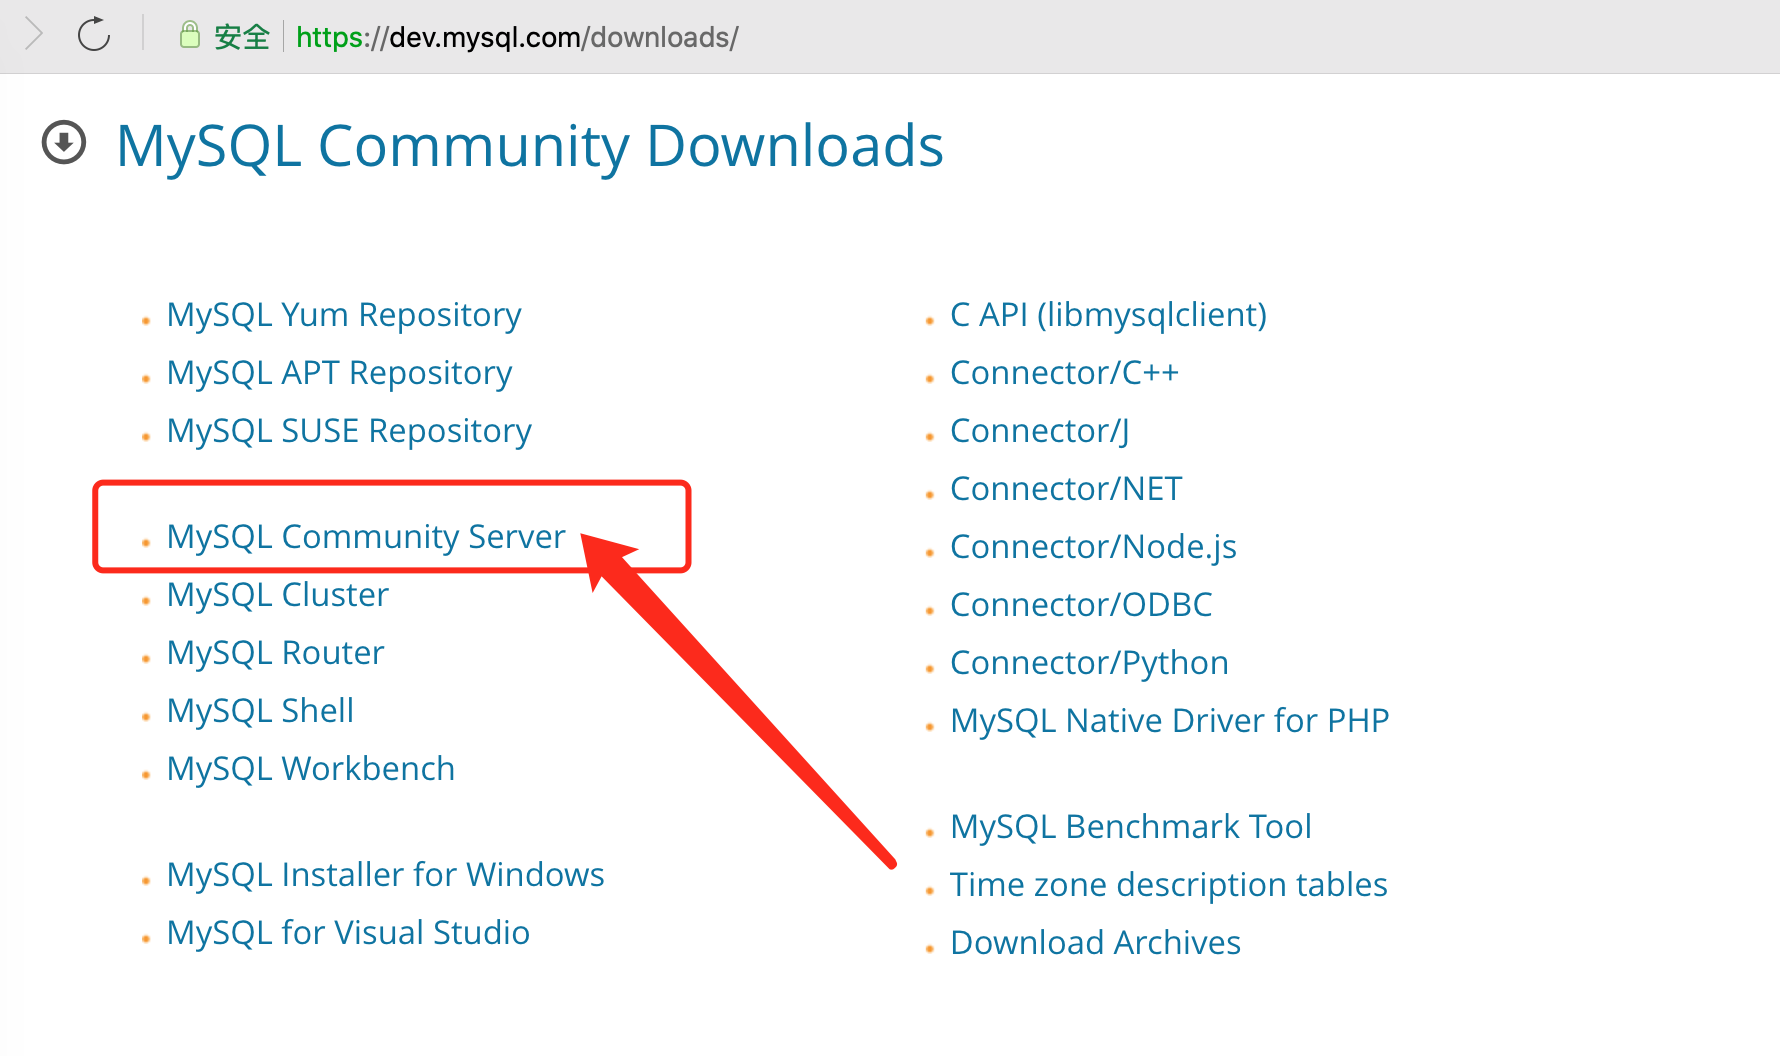The image size is (1780, 1056).
Task: Select MySQL for Visual Studio
Action: point(348,931)
